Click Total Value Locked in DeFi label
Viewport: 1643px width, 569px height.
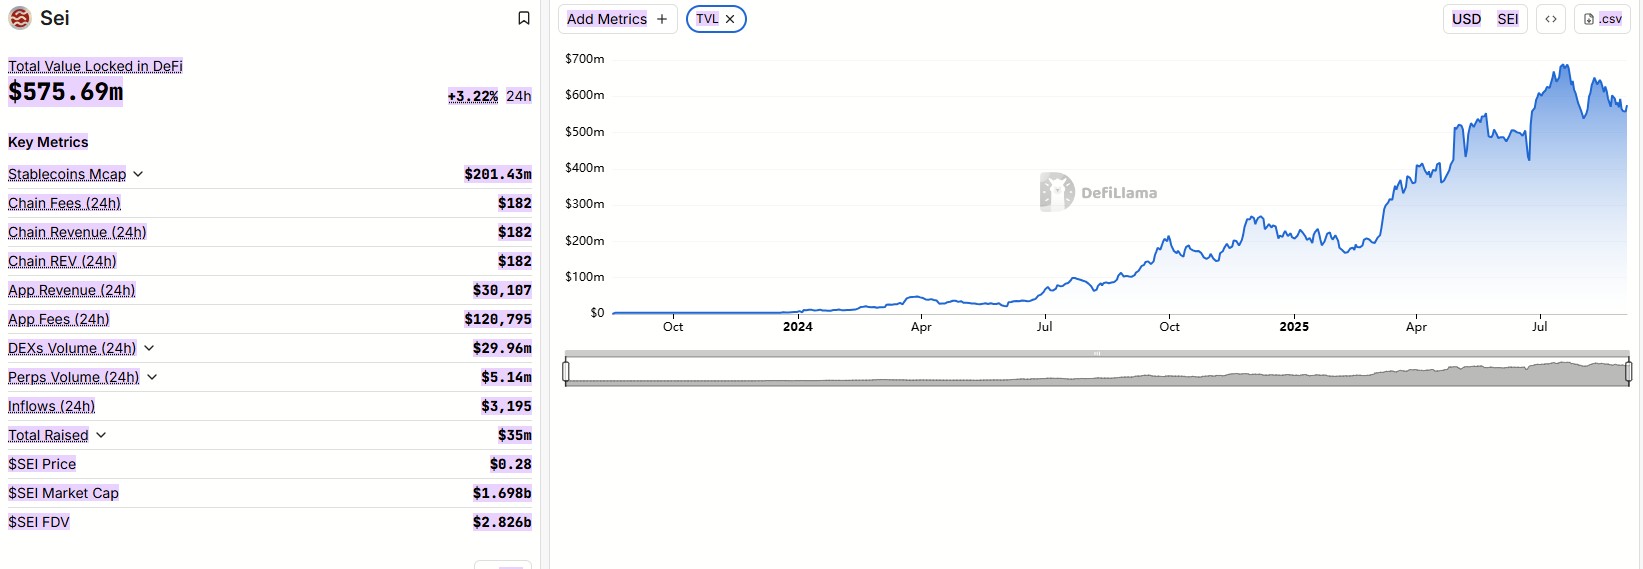(x=95, y=66)
